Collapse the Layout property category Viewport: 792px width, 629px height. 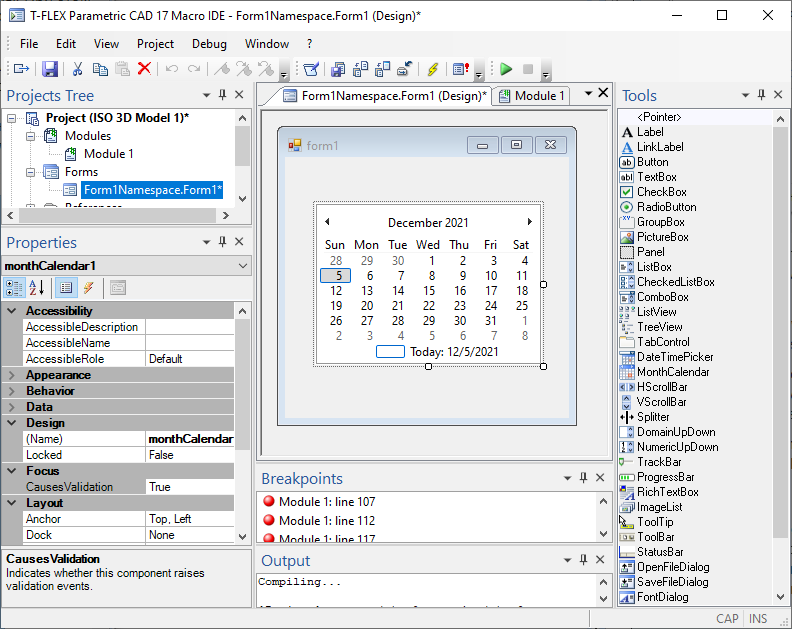pyautogui.click(x=12, y=503)
